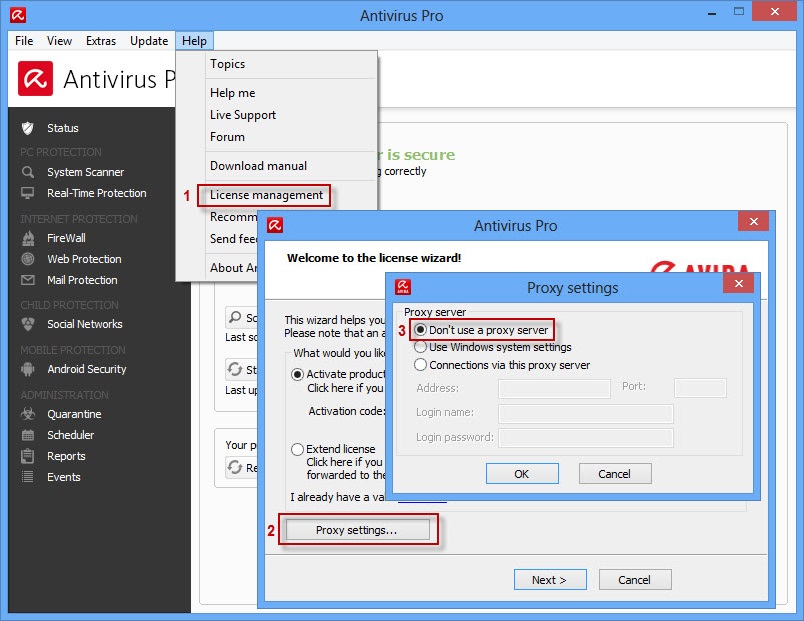The image size is (804, 621).
Task: Open Social Networks in the sidebar
Action: point(85,324)
